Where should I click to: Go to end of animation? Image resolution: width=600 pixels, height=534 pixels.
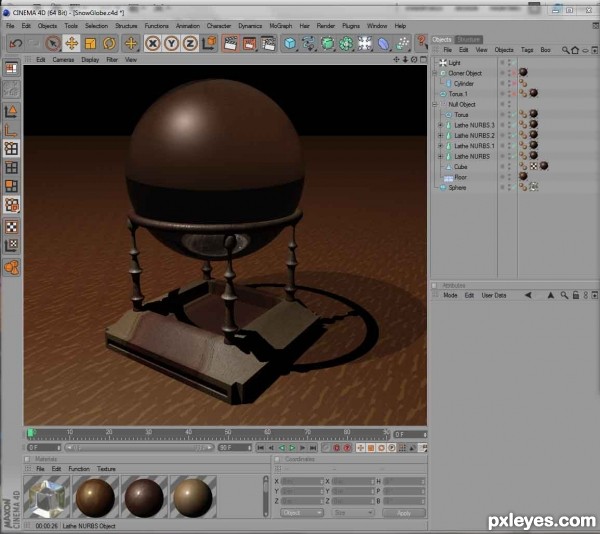click(x=313, y=448)
